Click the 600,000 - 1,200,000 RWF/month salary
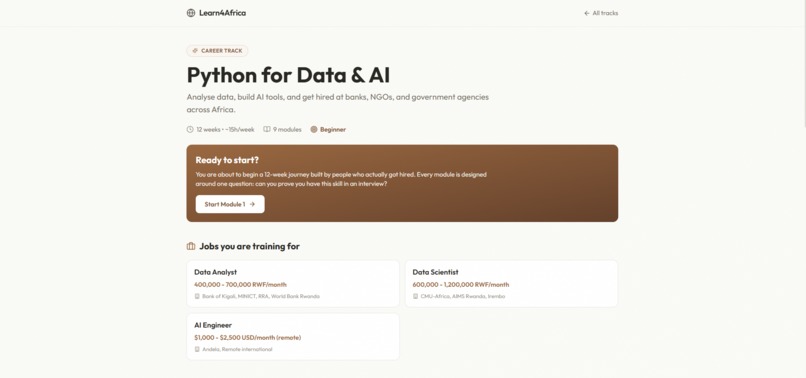The width and height of the screenshot is (806, 378). (461, 284)
